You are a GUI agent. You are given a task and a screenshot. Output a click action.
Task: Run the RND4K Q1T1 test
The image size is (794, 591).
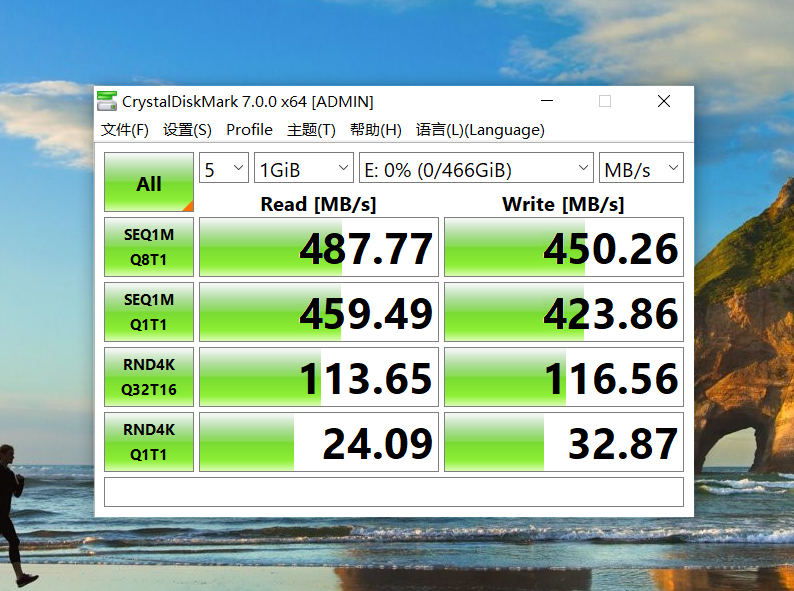149,442
